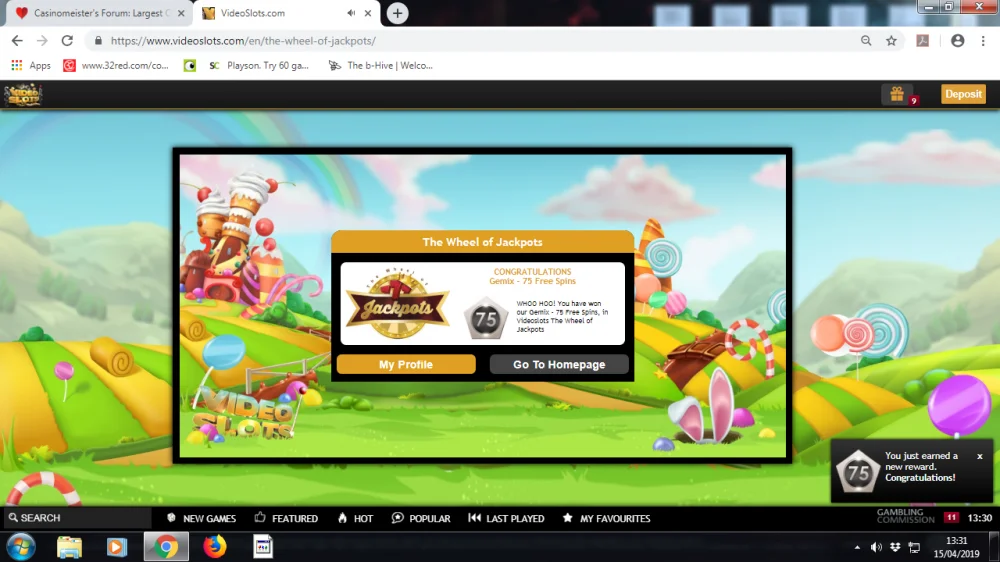
Task: Click the Gemix - 75 Free Spins text
Action: pos(532,281)
